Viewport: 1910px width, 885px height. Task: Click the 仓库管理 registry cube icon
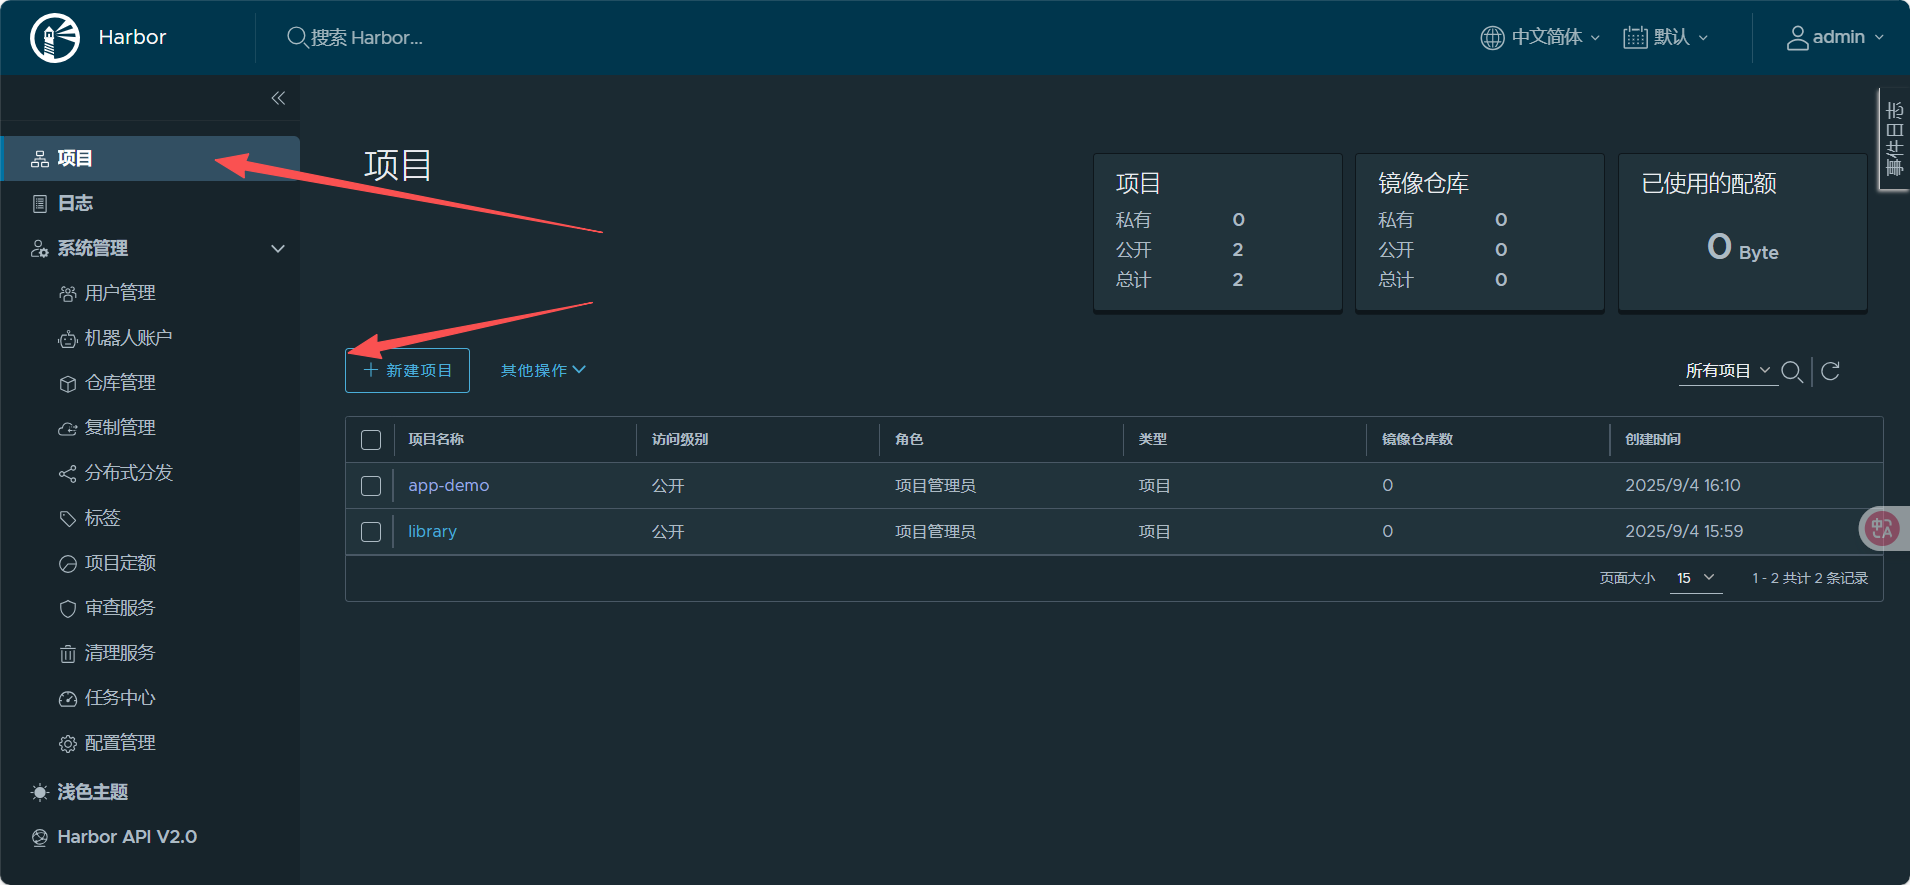click(67, 384)
